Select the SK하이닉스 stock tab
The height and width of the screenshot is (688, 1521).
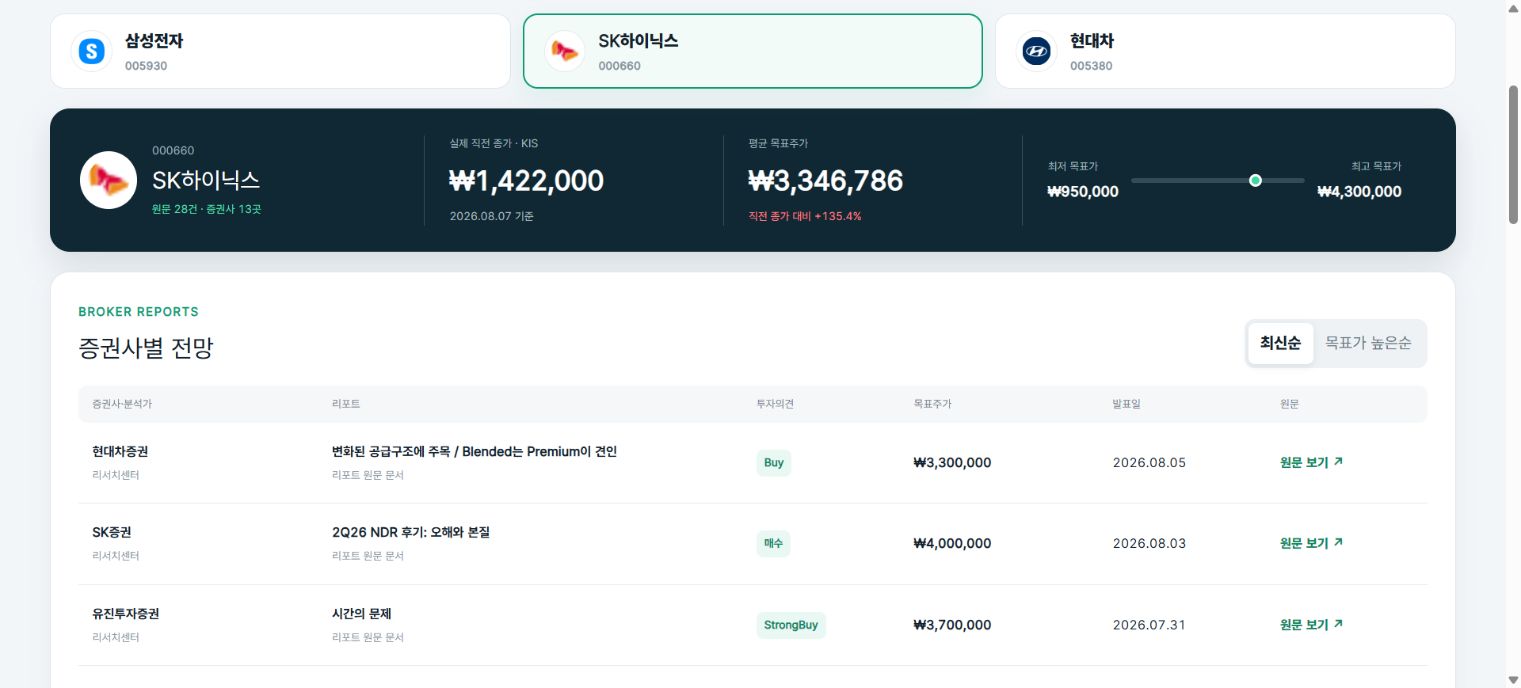pyautogui.click(x=753, y=51)
